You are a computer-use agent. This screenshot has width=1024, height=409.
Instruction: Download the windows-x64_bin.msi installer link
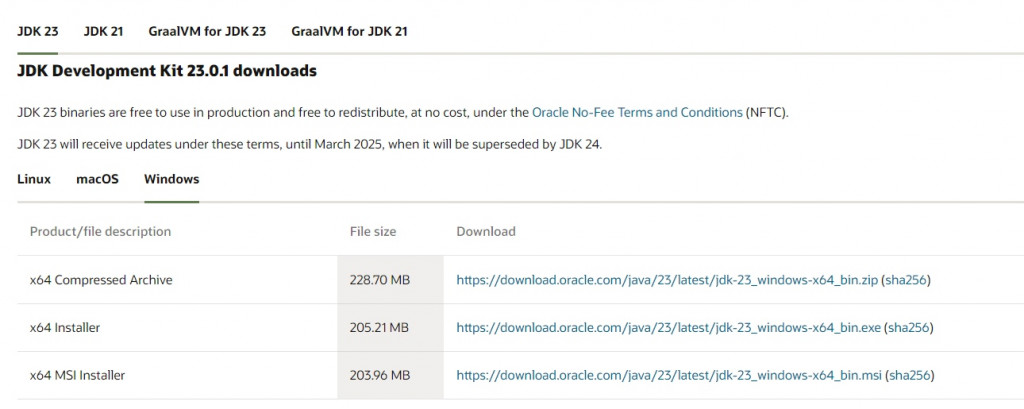click(x=669, y=376)
